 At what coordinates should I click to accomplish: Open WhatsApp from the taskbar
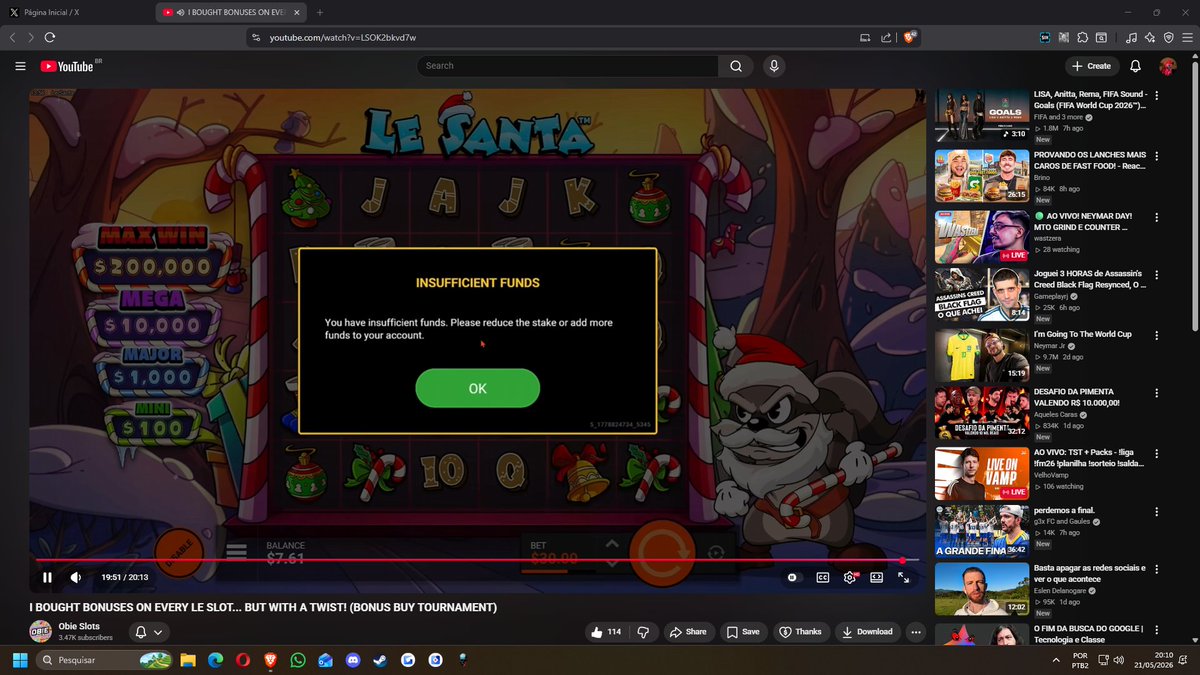[x=298, y=661]
